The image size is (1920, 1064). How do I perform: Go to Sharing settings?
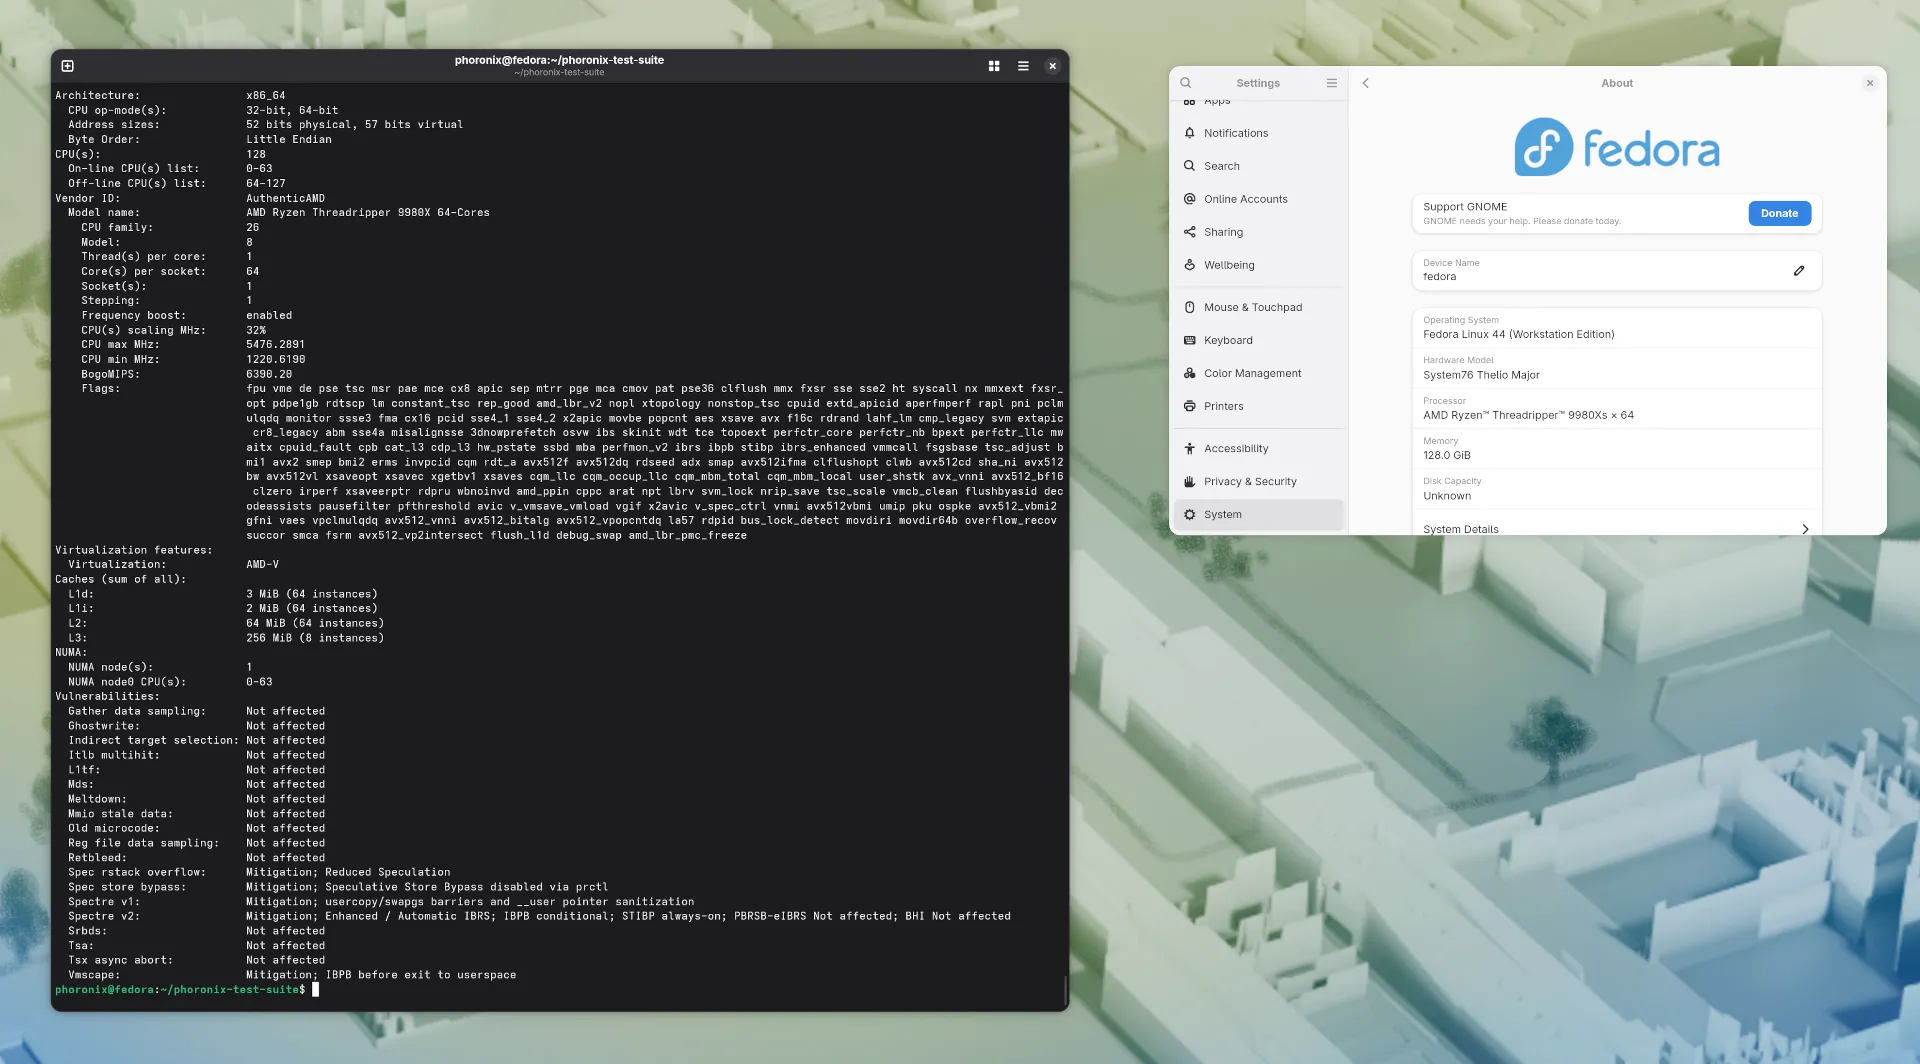1259,232
